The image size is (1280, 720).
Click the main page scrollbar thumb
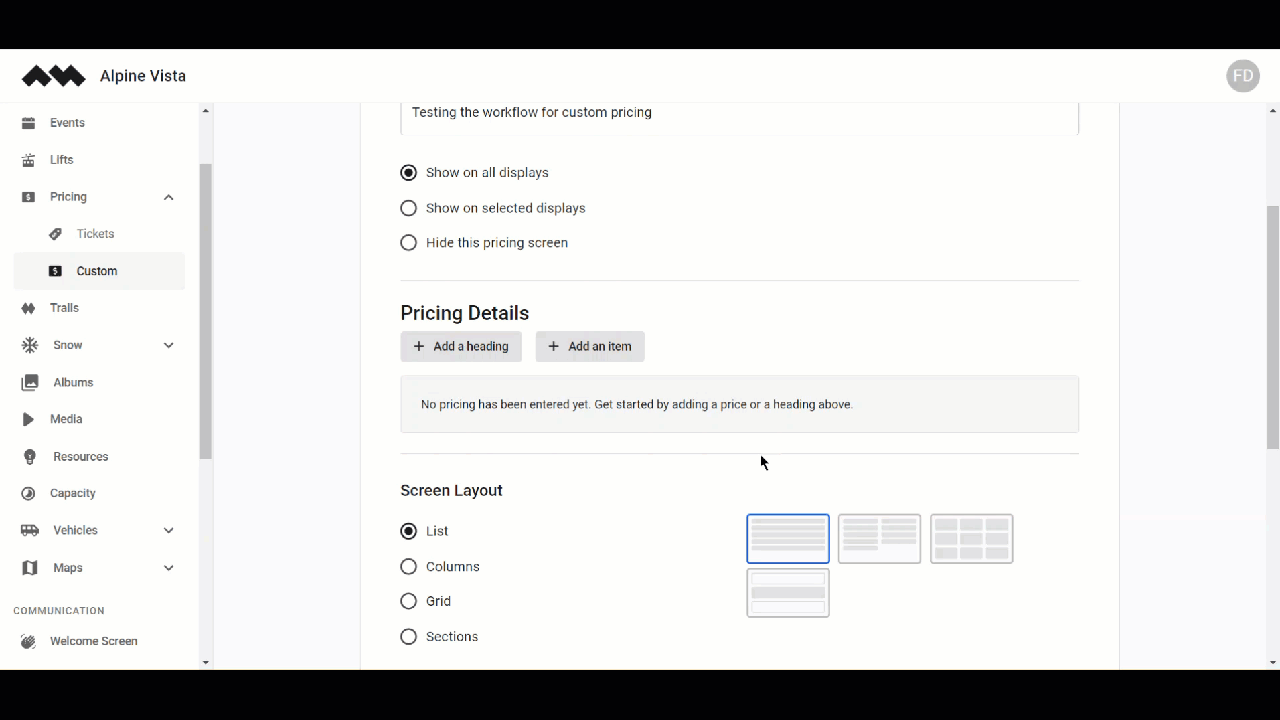click(1273, 327)
